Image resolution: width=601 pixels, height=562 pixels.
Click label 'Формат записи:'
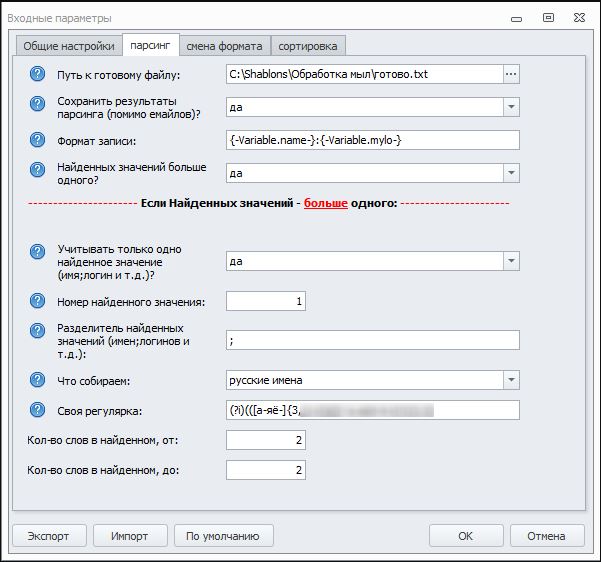click(97, 141)
